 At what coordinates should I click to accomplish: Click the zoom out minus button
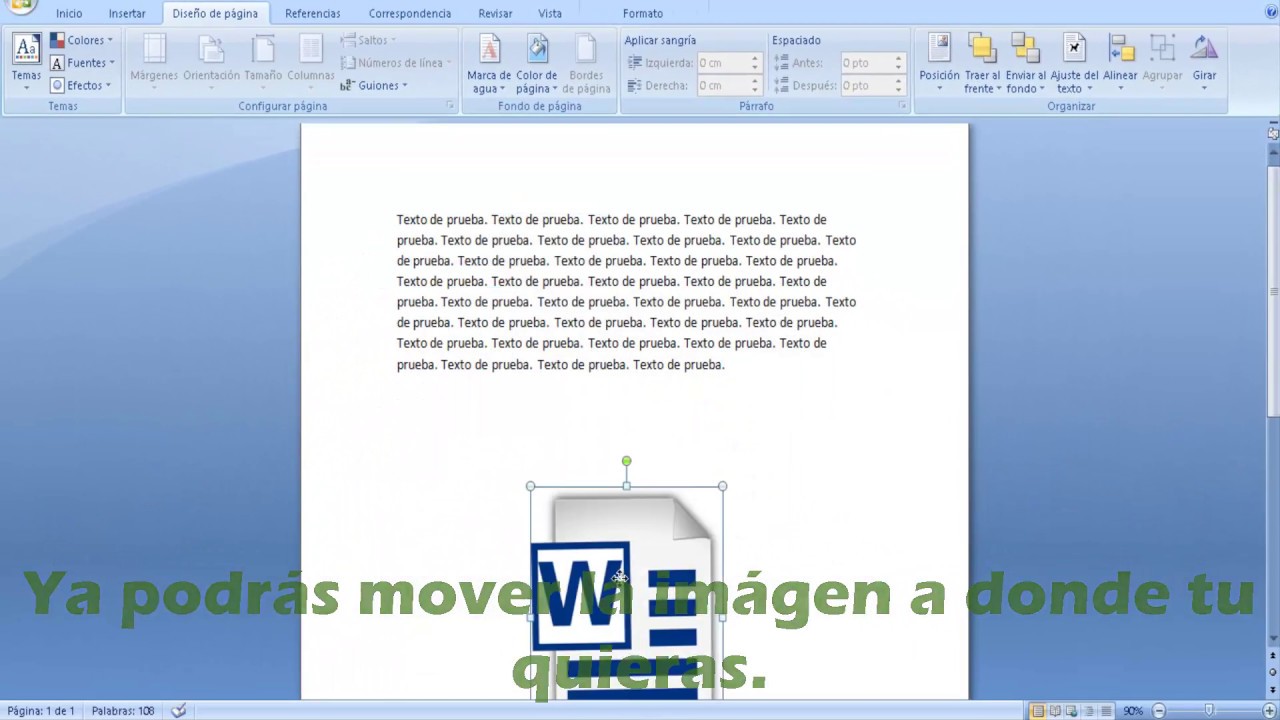pyautogui.click(x=1159, y=711)
